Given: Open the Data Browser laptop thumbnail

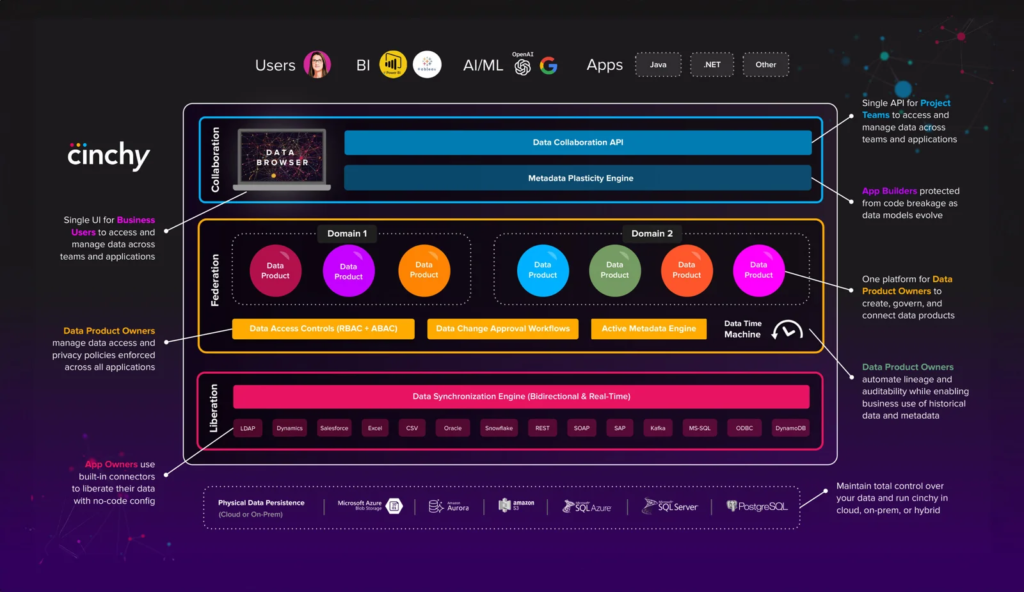Looking at the screenshot, I should pyautogui.click(x=281, y=159).
